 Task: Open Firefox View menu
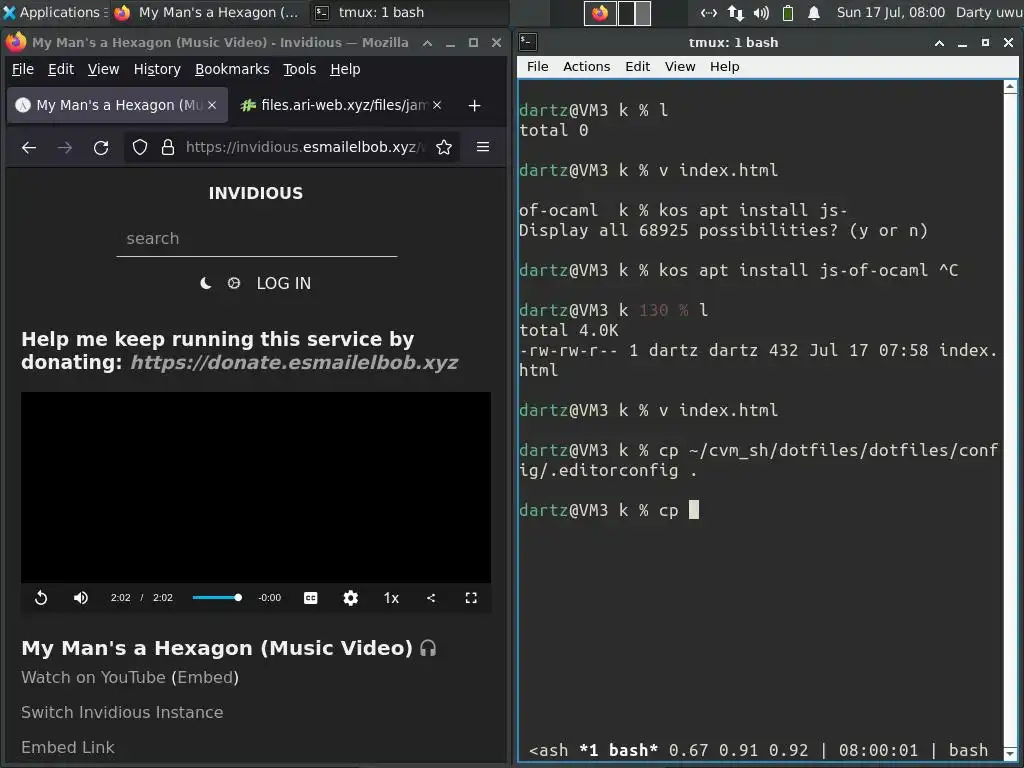[x=103, y=69]
